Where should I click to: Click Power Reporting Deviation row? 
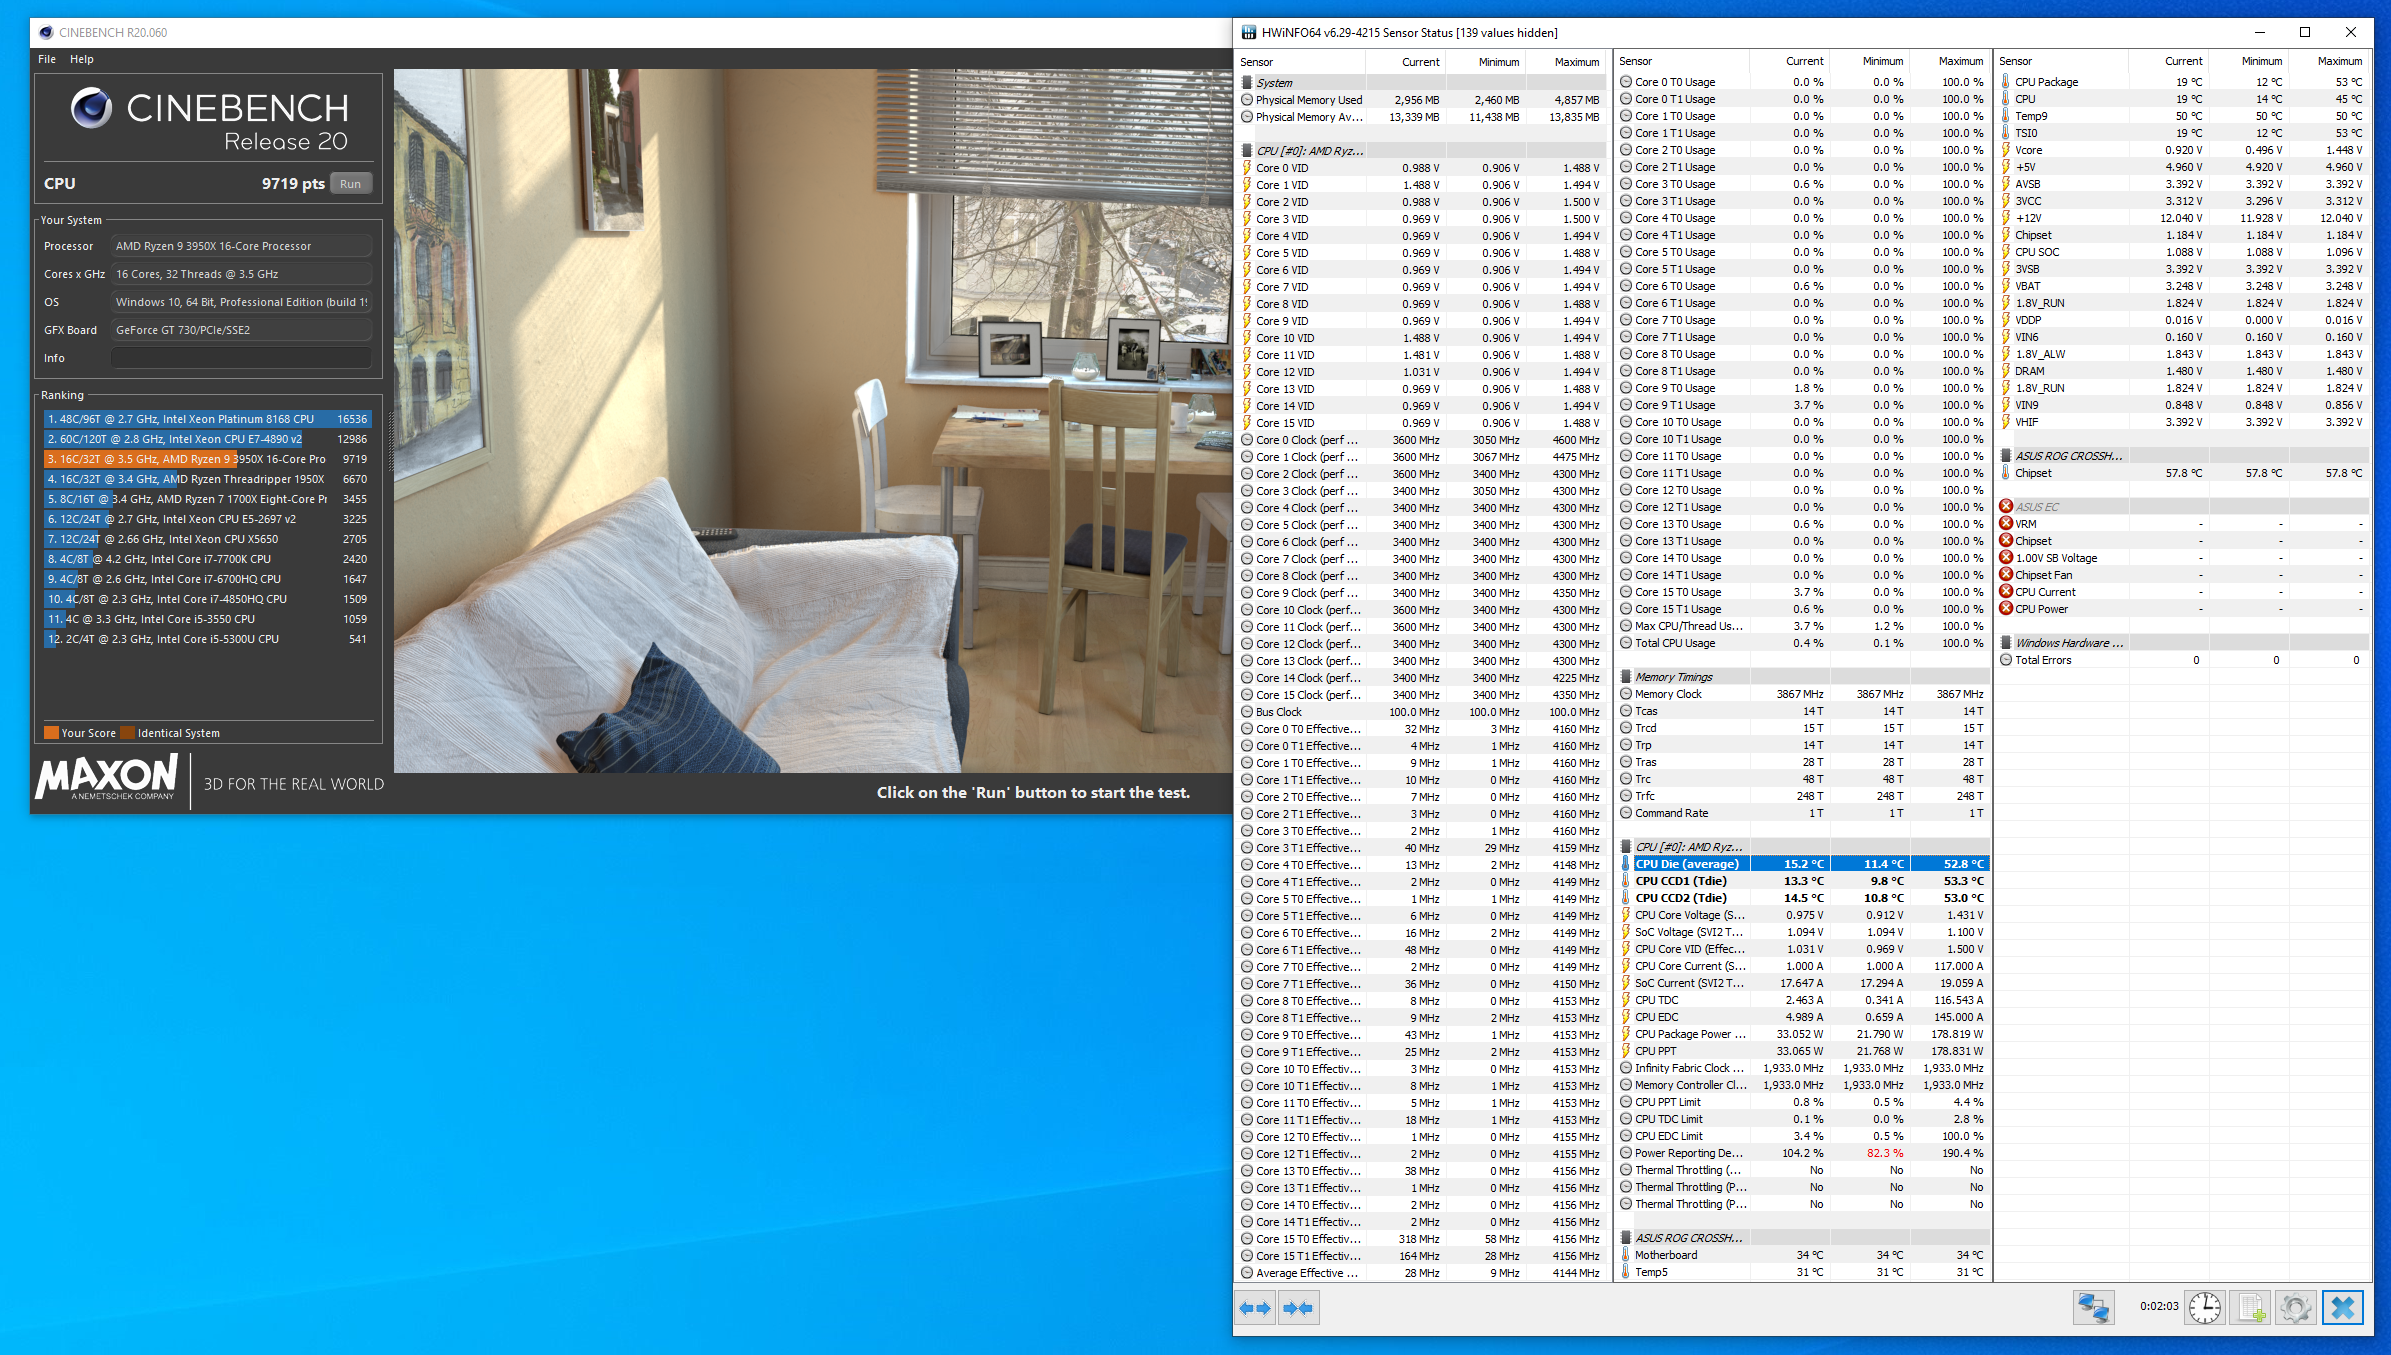[x=1805, y=1153]
